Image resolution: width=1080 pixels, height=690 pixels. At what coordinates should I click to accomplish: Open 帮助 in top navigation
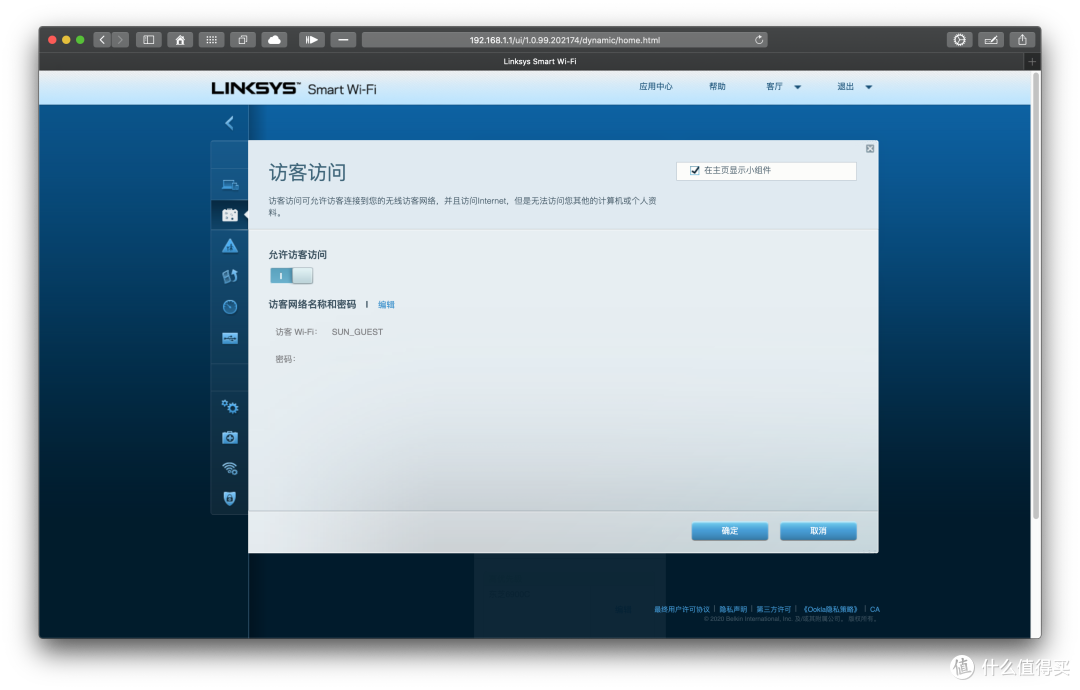[717, 87]
